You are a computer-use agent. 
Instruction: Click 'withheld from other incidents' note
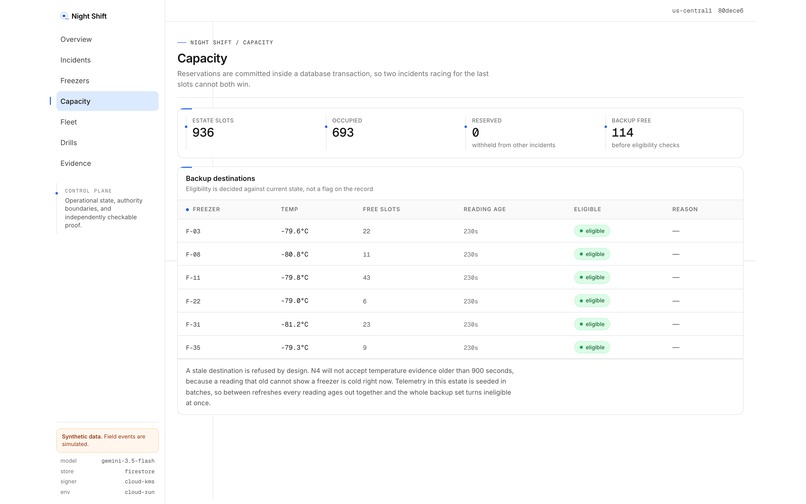click(x=514, y=145)
